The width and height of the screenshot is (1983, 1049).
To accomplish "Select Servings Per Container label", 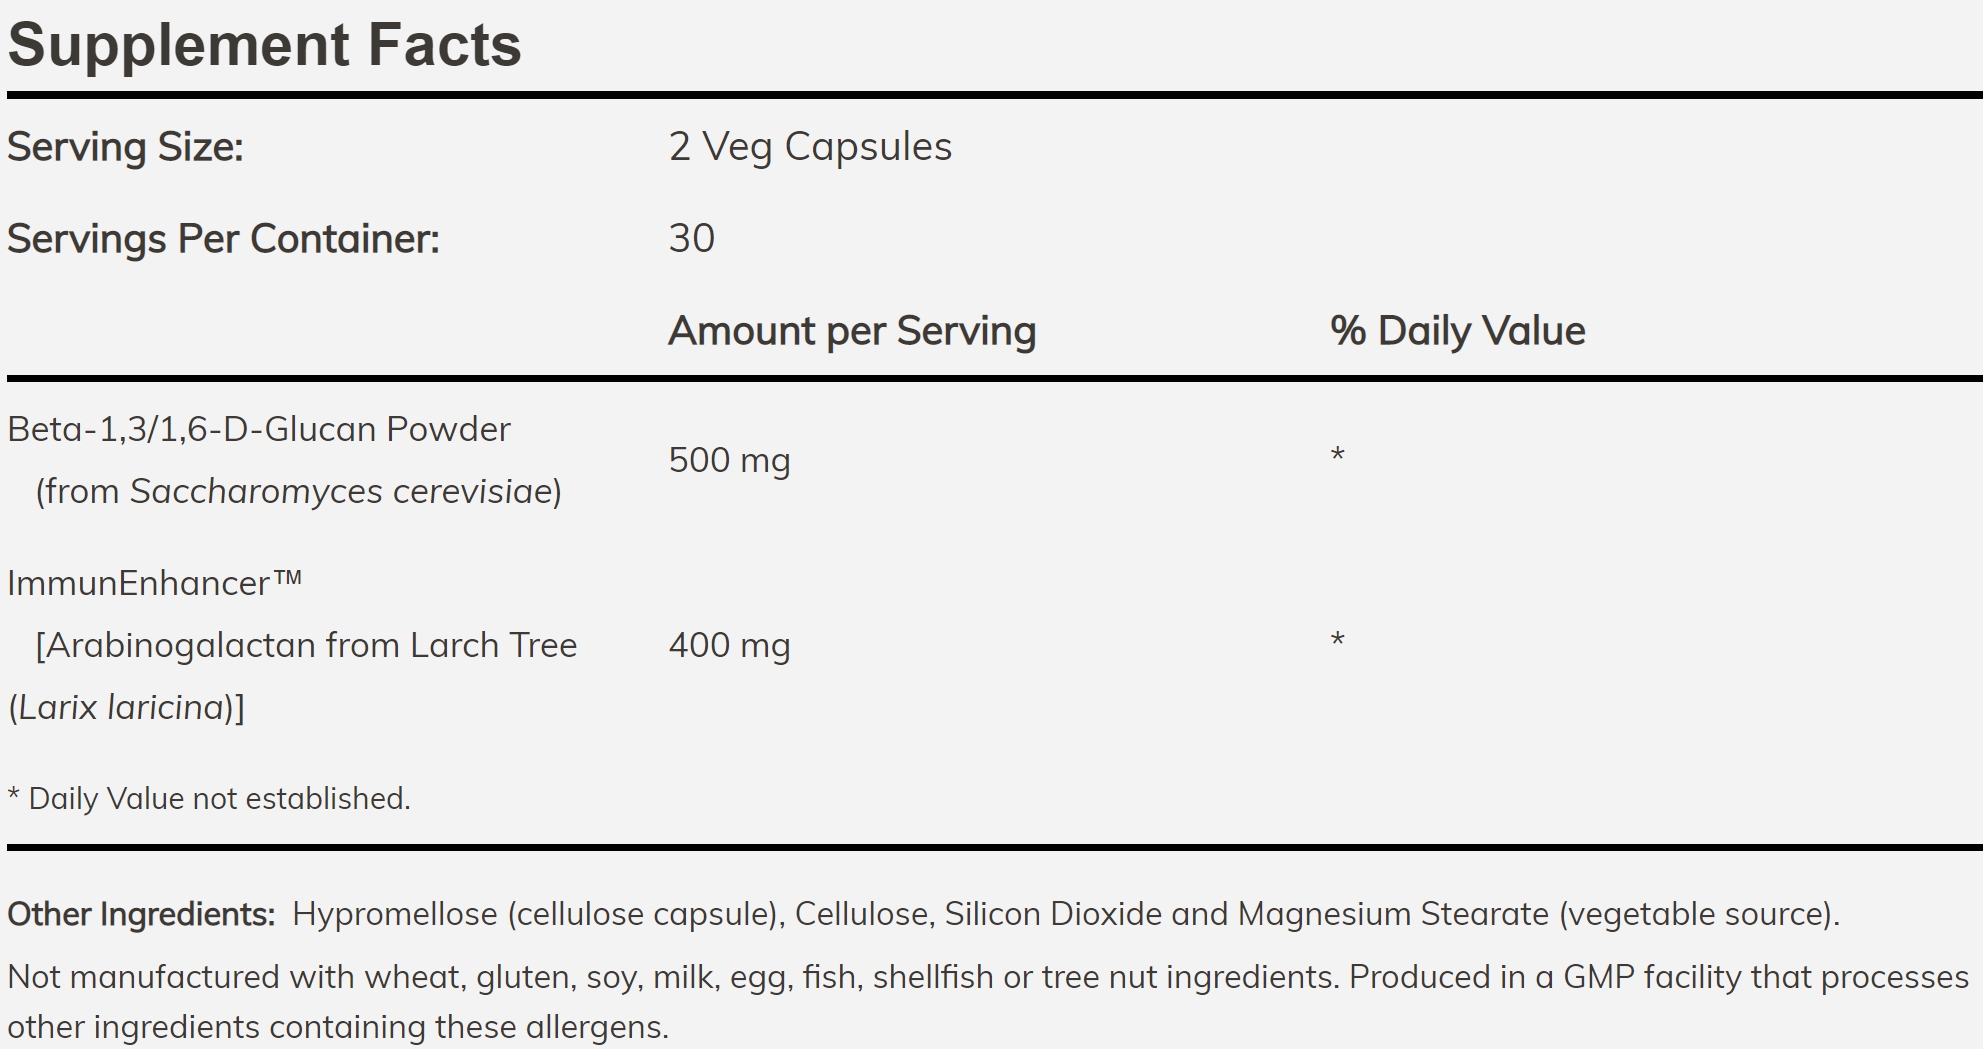I will [x=224, y=239].
